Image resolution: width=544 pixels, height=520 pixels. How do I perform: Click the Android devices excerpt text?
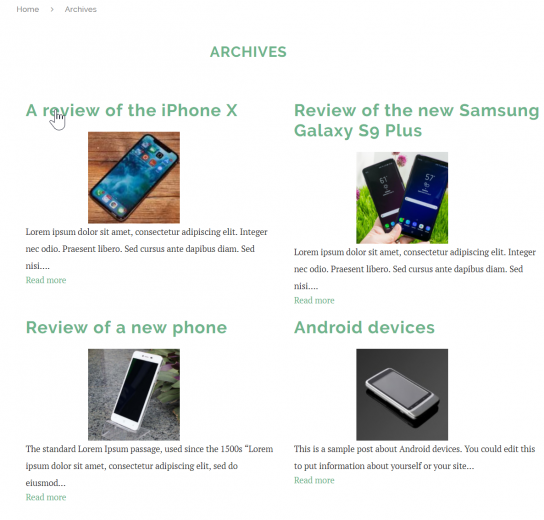[x=415, y=457]
